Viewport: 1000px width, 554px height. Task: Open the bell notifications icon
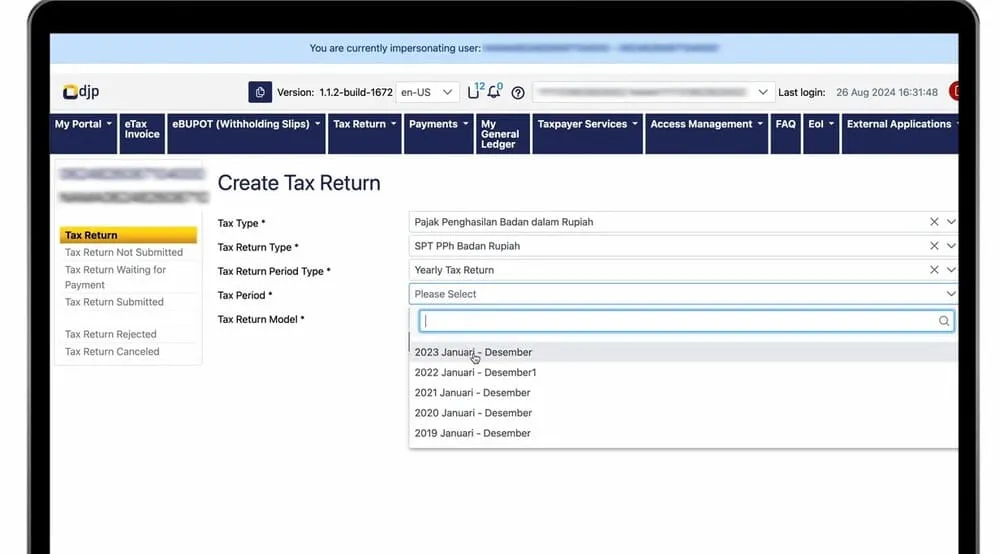coord(494,92)
